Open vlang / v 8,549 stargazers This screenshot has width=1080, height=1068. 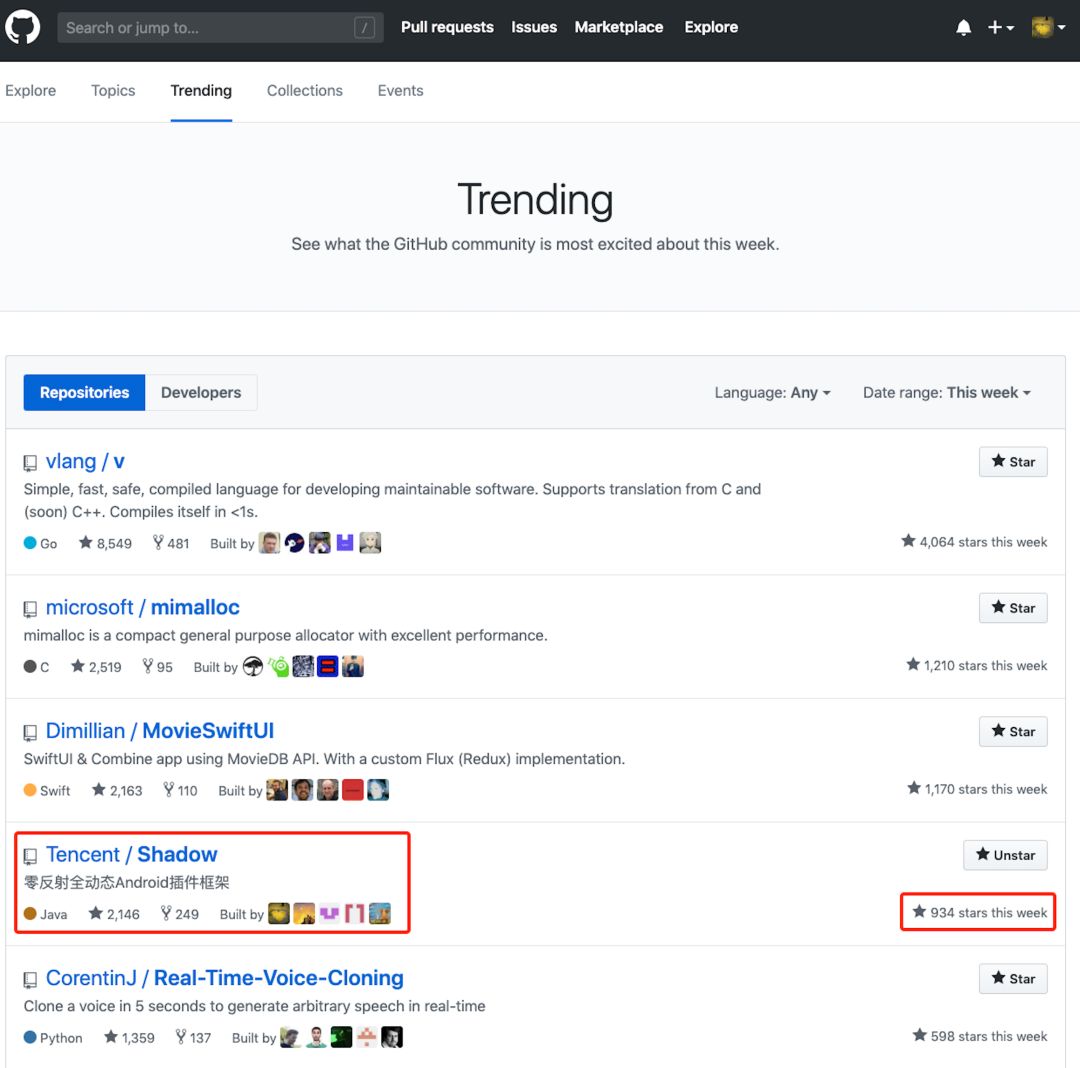click(x=105, y=543)
